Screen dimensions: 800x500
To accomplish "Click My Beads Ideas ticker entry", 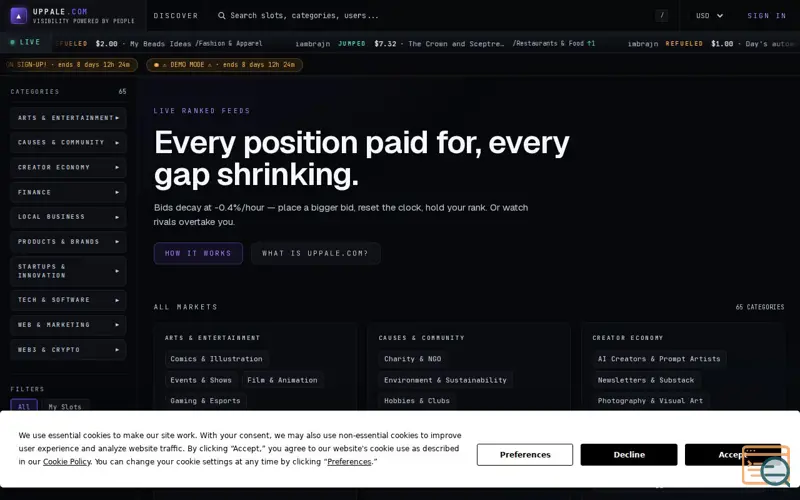I will coord(161,44).
